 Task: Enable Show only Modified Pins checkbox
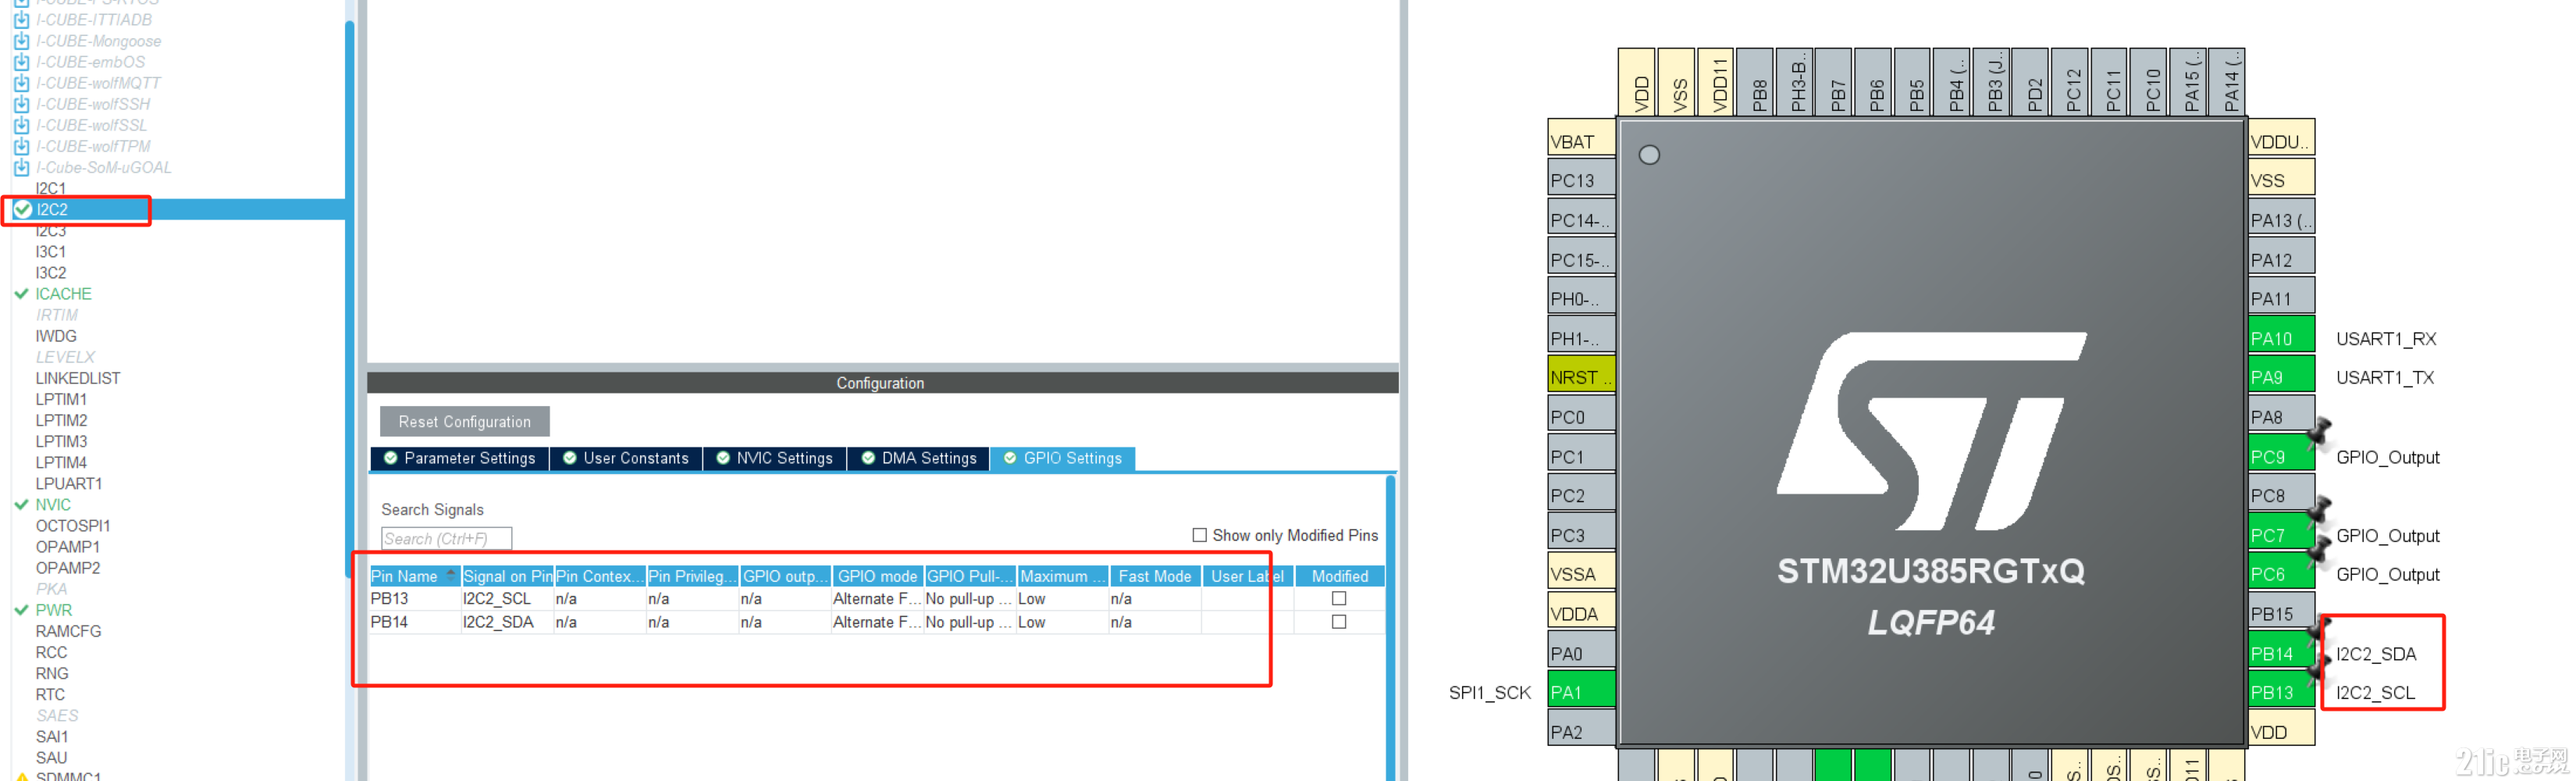(1199, 535)
